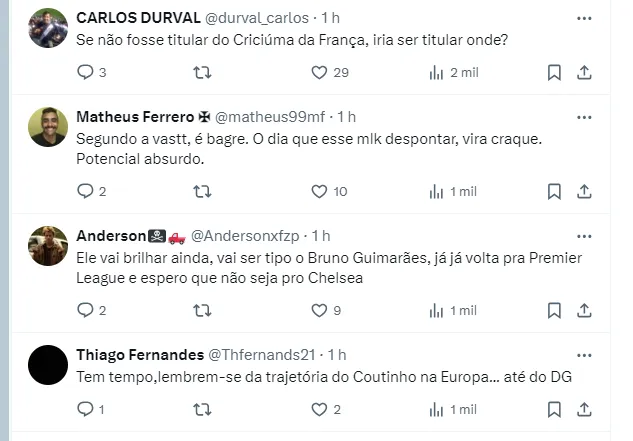
Task: Reply to CARLOS DURVAL's tweet
Action: coord(85,72)
